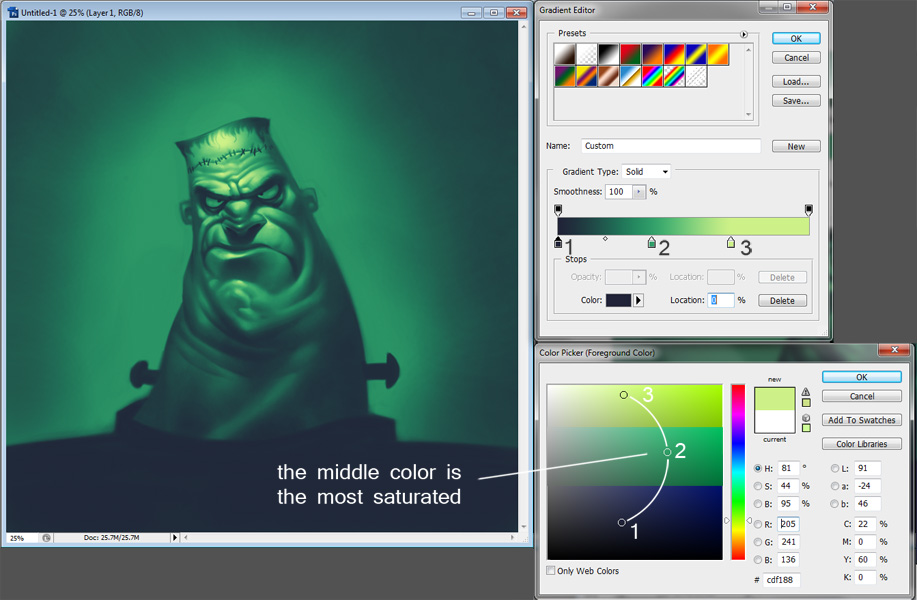
Task: Click the Add To Swatches button
Action: click(861, 419)
